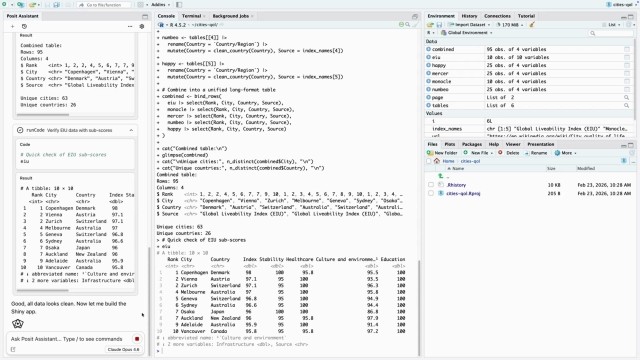Refresh the Environment pane
The width and height of the screenshot is (640, 360).
point(630,25)
